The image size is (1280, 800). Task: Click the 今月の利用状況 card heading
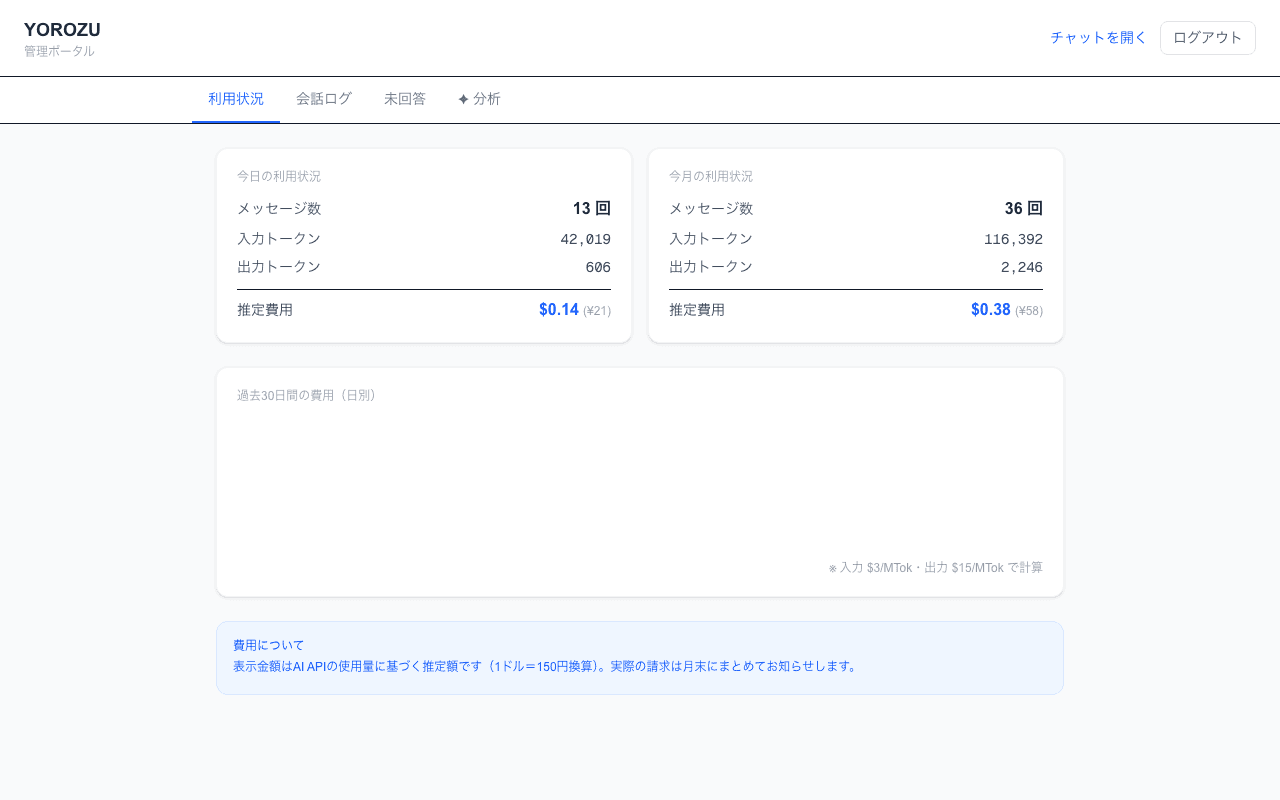point(711,176)
